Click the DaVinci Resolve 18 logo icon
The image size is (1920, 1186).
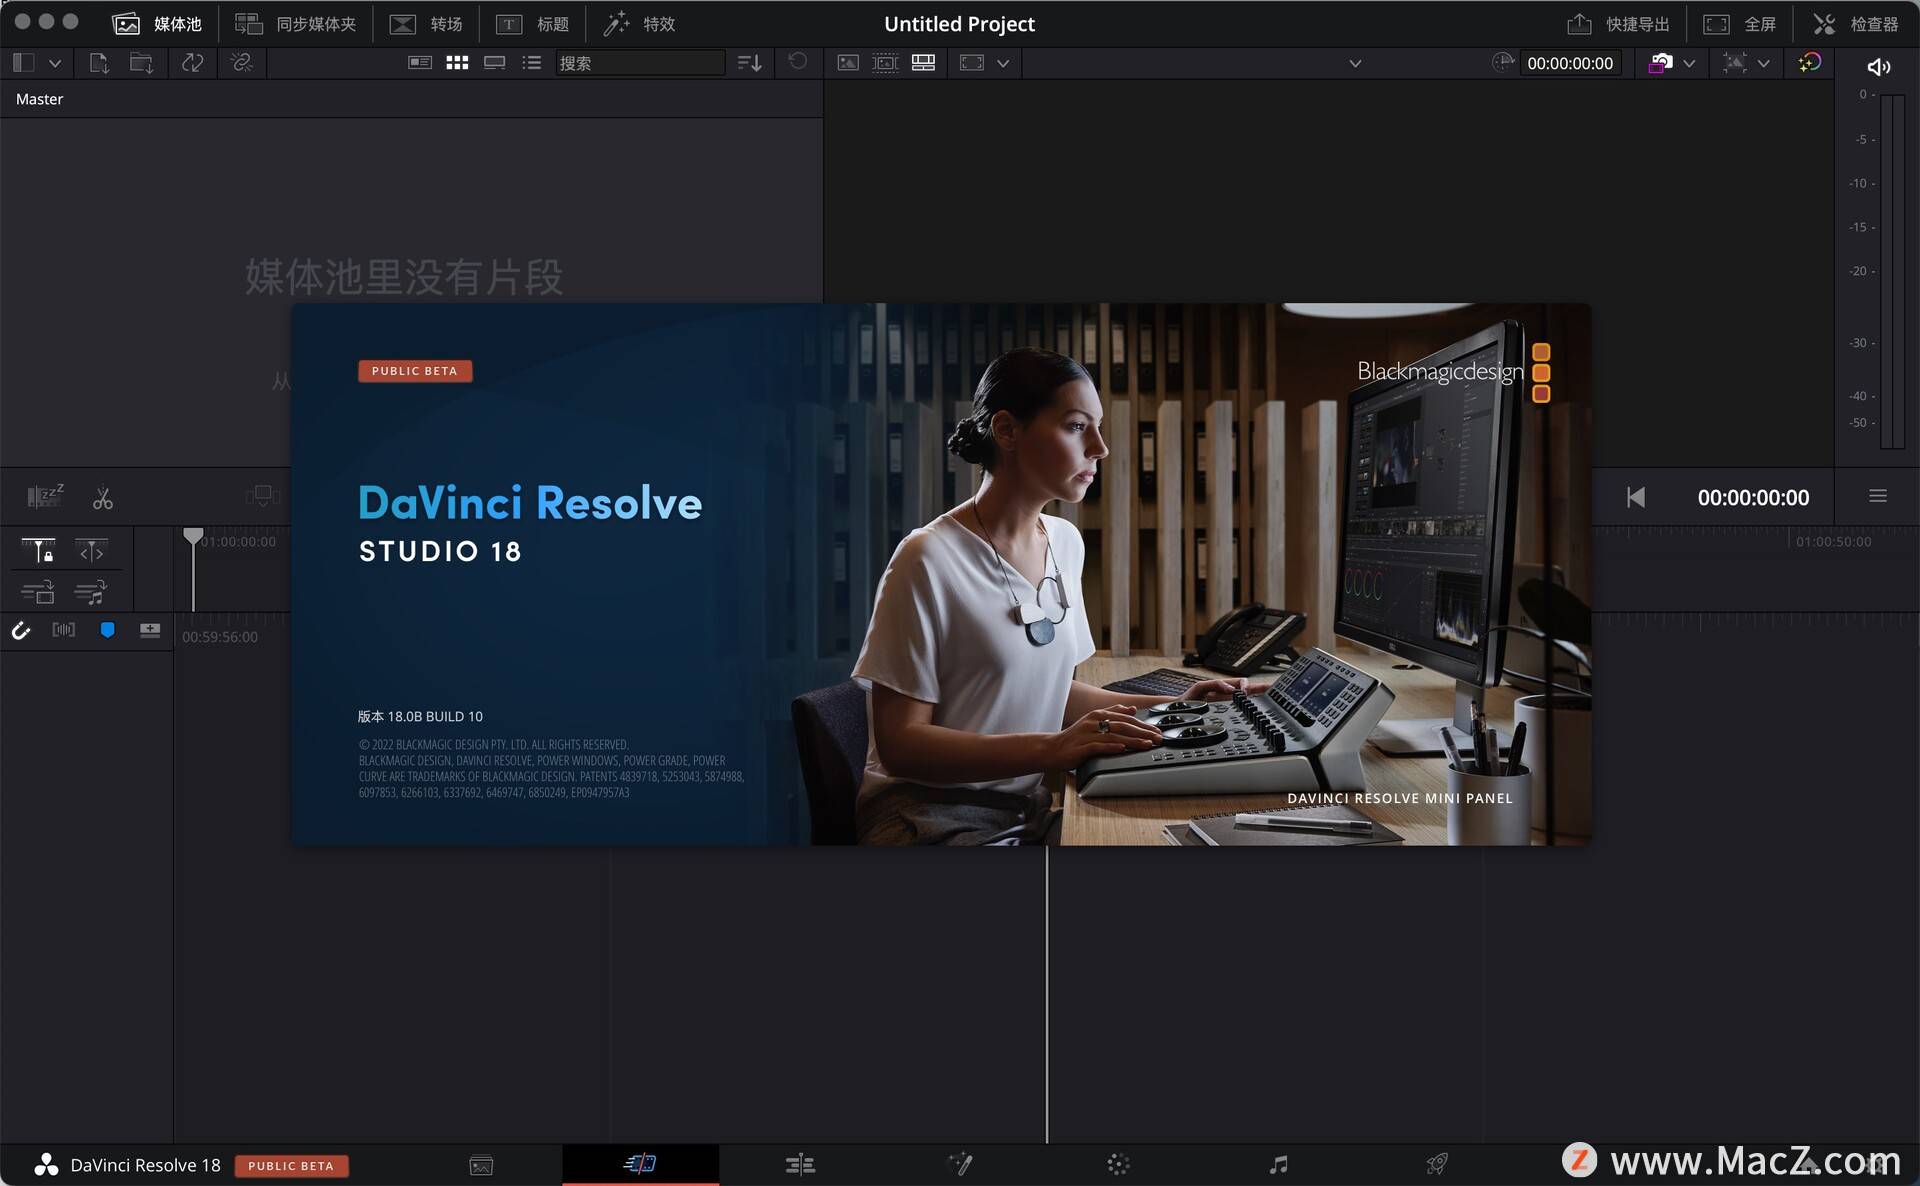46,1164
